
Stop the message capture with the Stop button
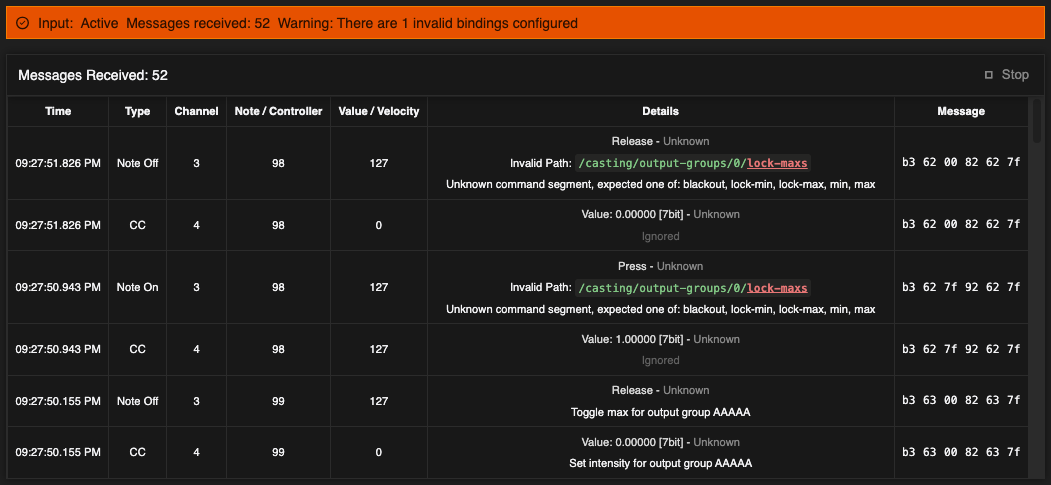[1006, 75]
